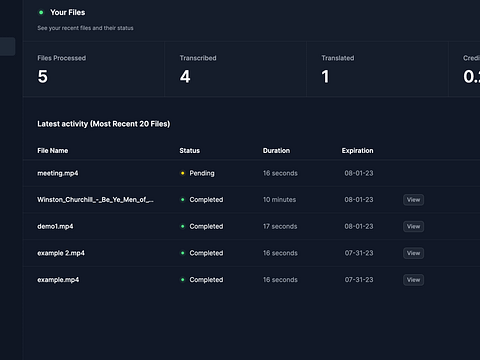
Task: Click the demo1.mp4 file name
Action: (55, 226)
